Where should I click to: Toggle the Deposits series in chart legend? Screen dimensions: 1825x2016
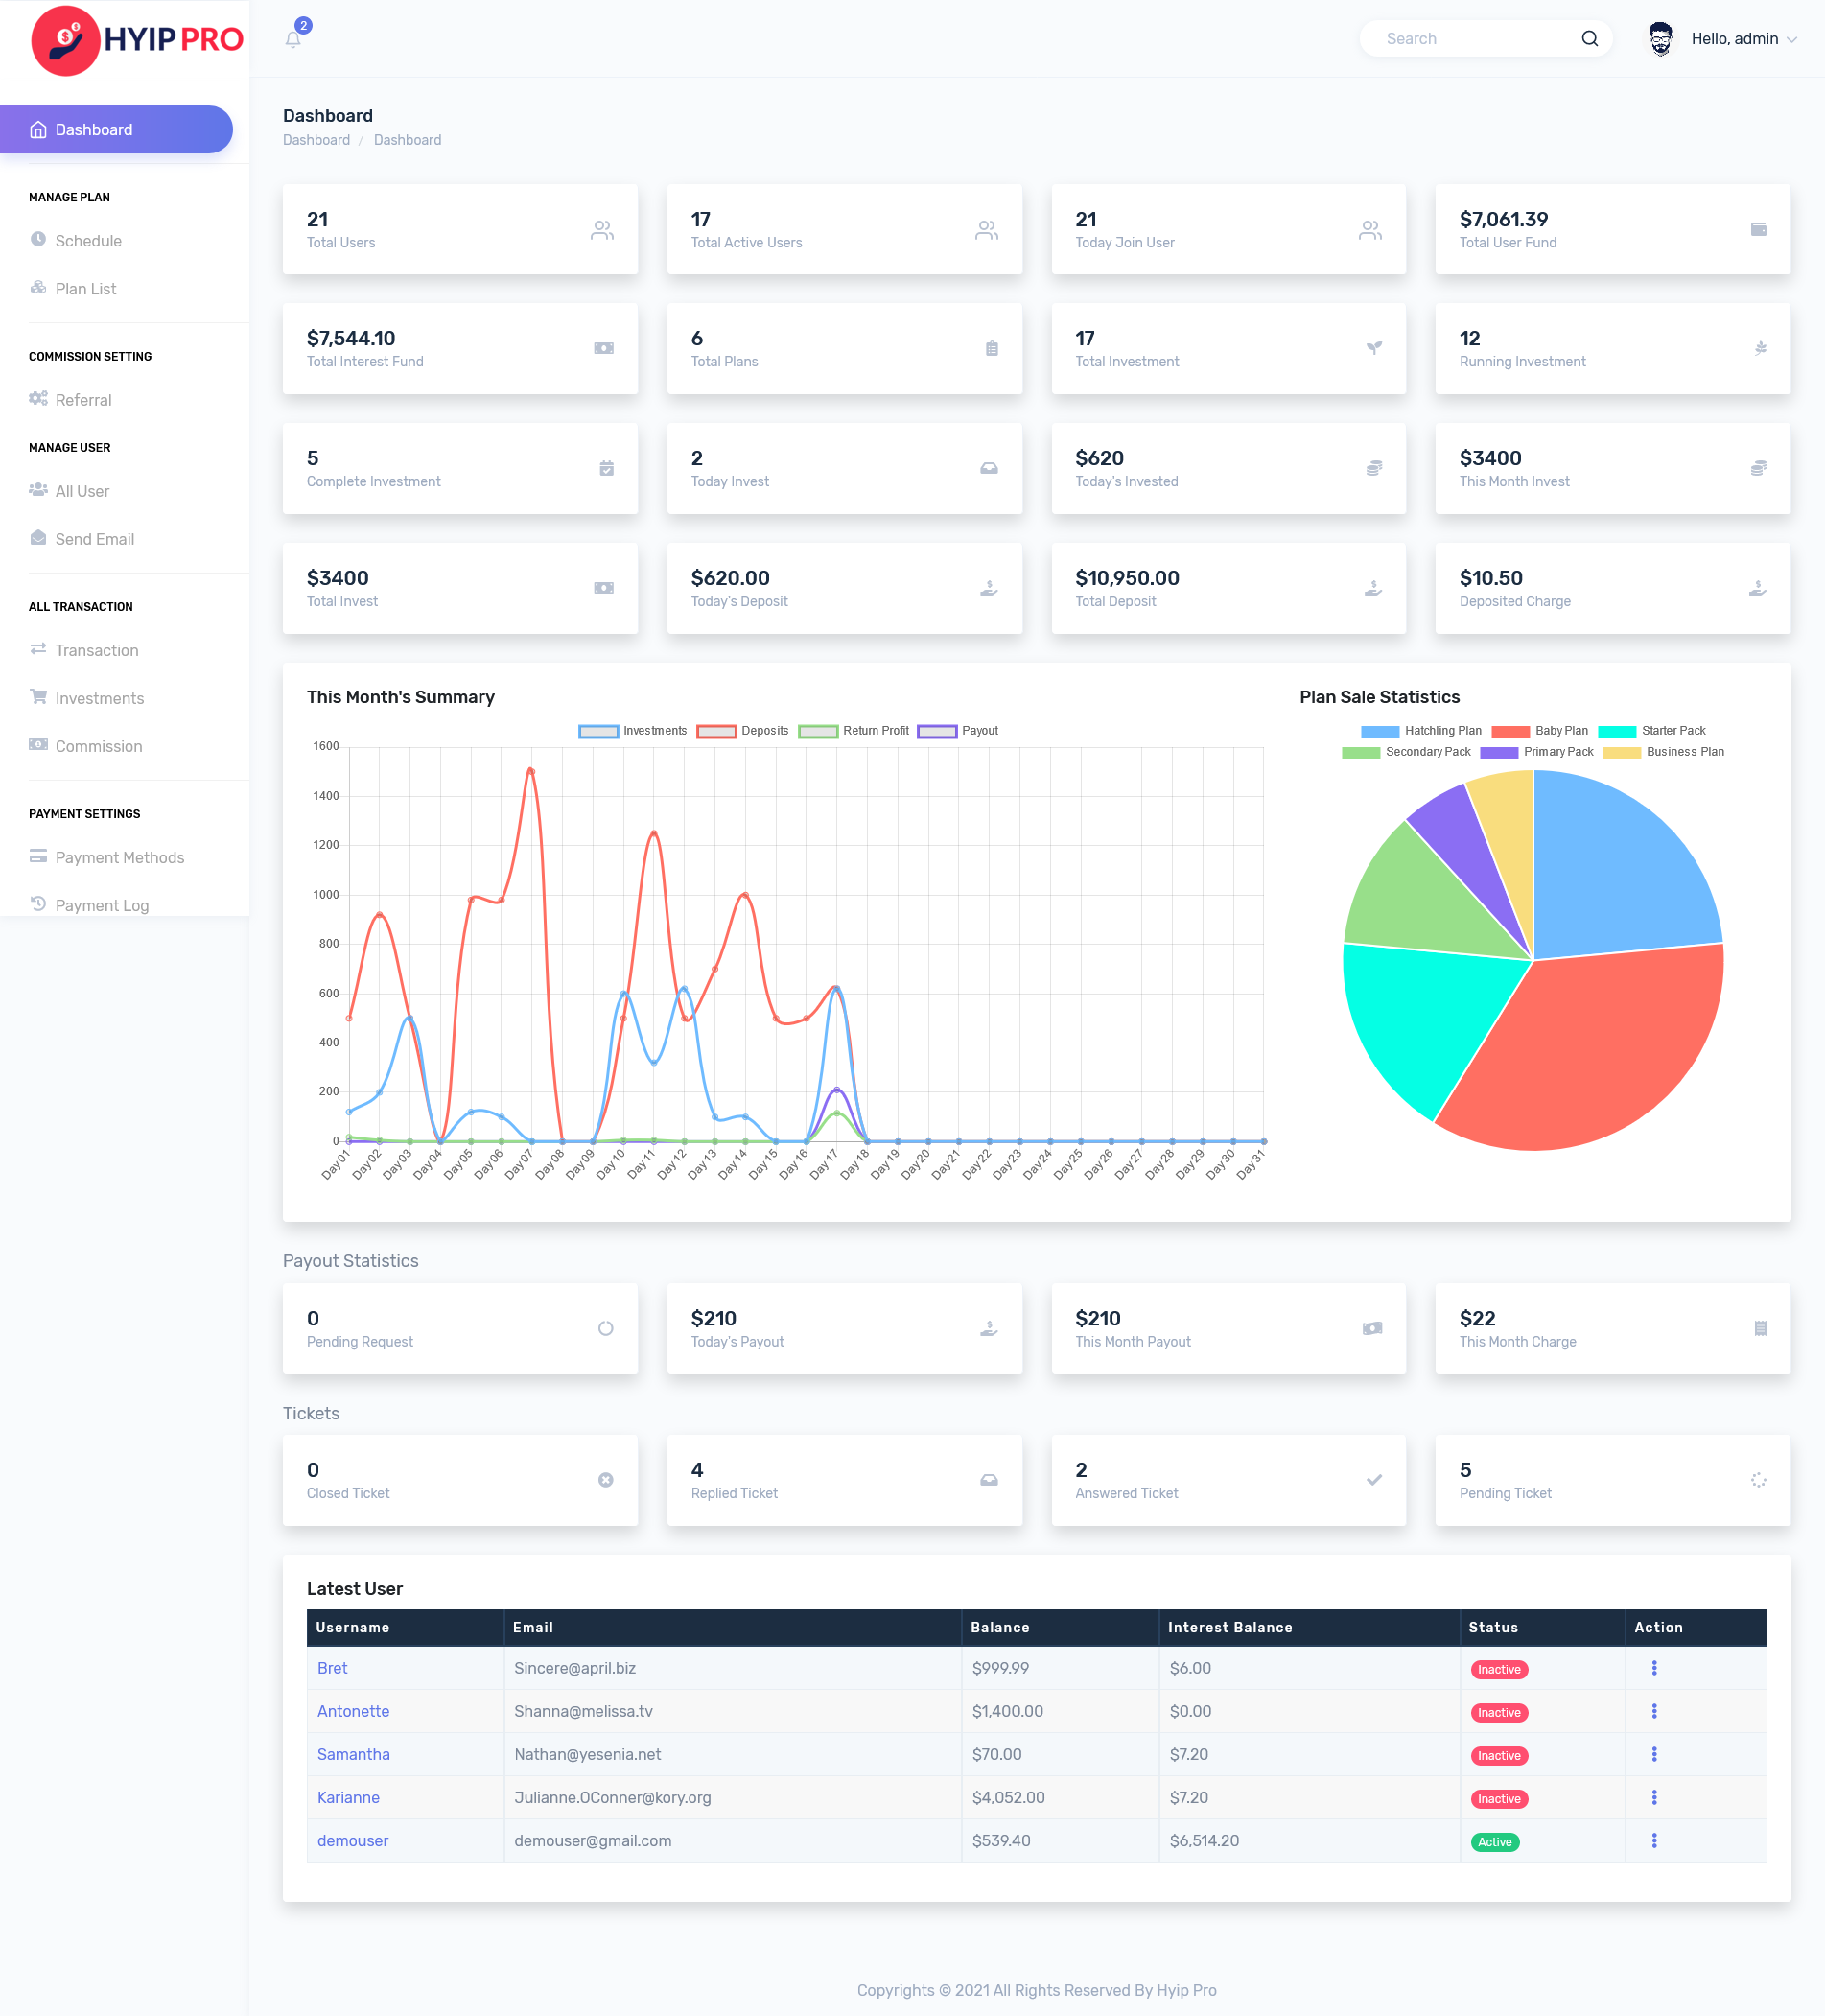[x=743, y=731]
